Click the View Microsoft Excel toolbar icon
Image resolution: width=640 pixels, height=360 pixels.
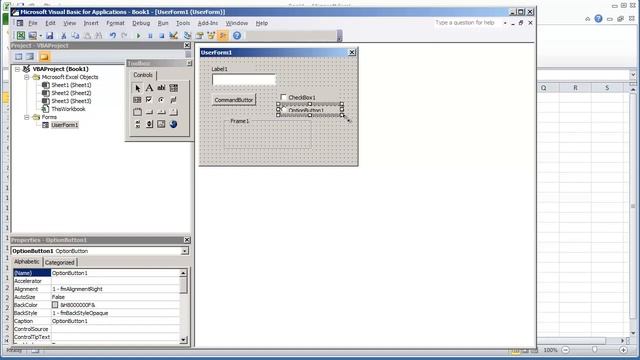tap(20, 36)
